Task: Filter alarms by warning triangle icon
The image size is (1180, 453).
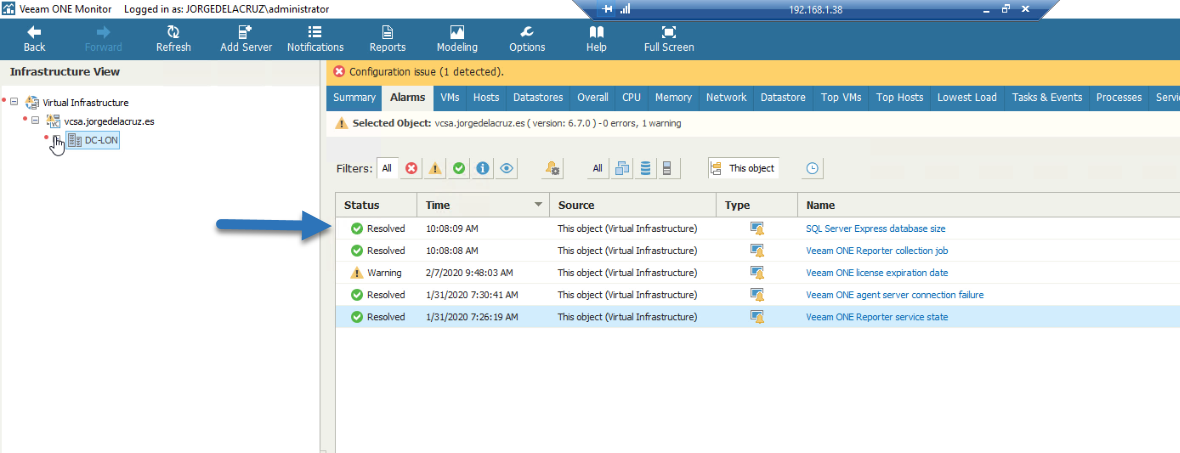Action: click(435, 169)
